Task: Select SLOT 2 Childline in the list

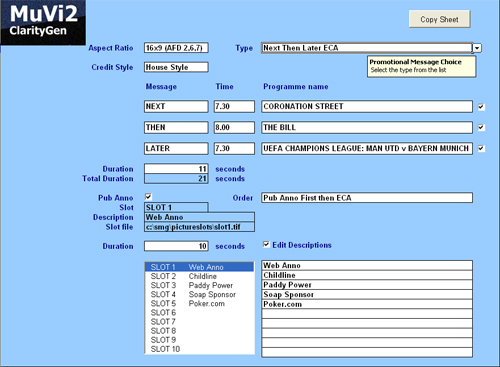Action: pos(199,276)
